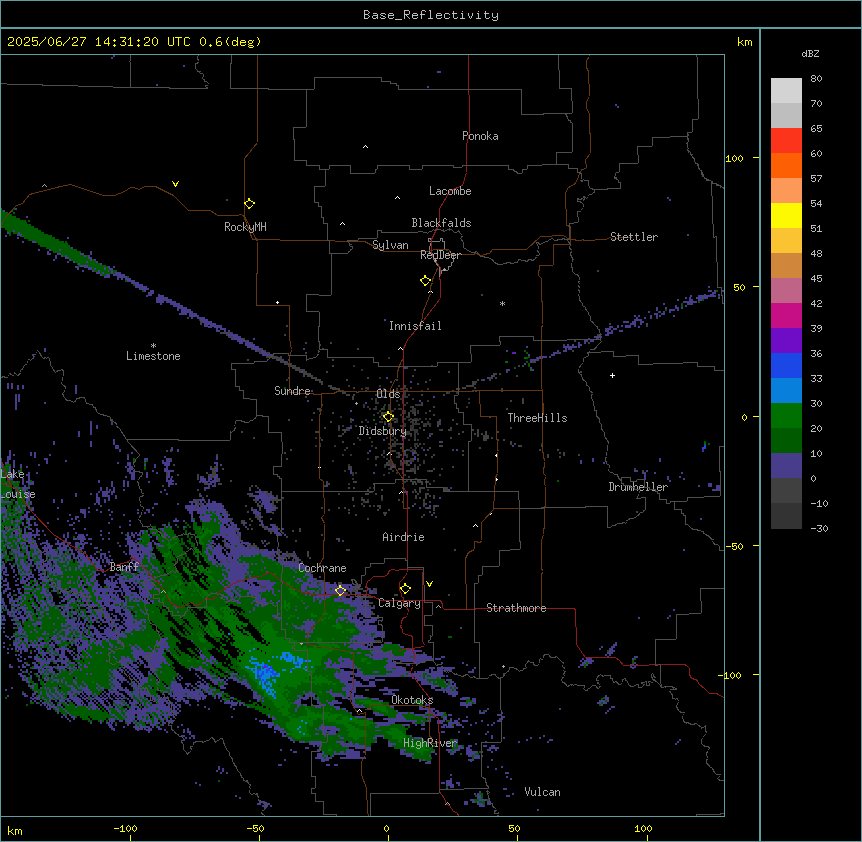Click the yellow diamond marker near RockyMH
The height and width of the screenshot is (842, 862).
(249, 204)
